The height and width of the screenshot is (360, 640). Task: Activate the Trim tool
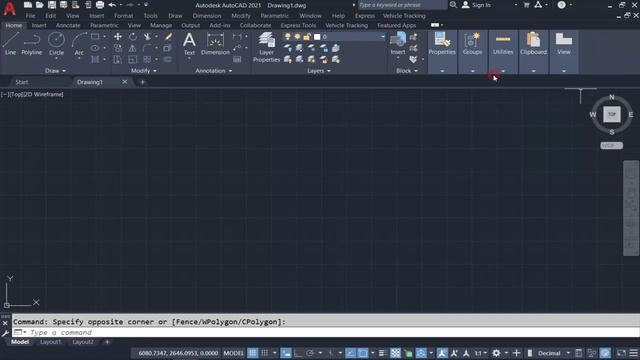point(147,36)
